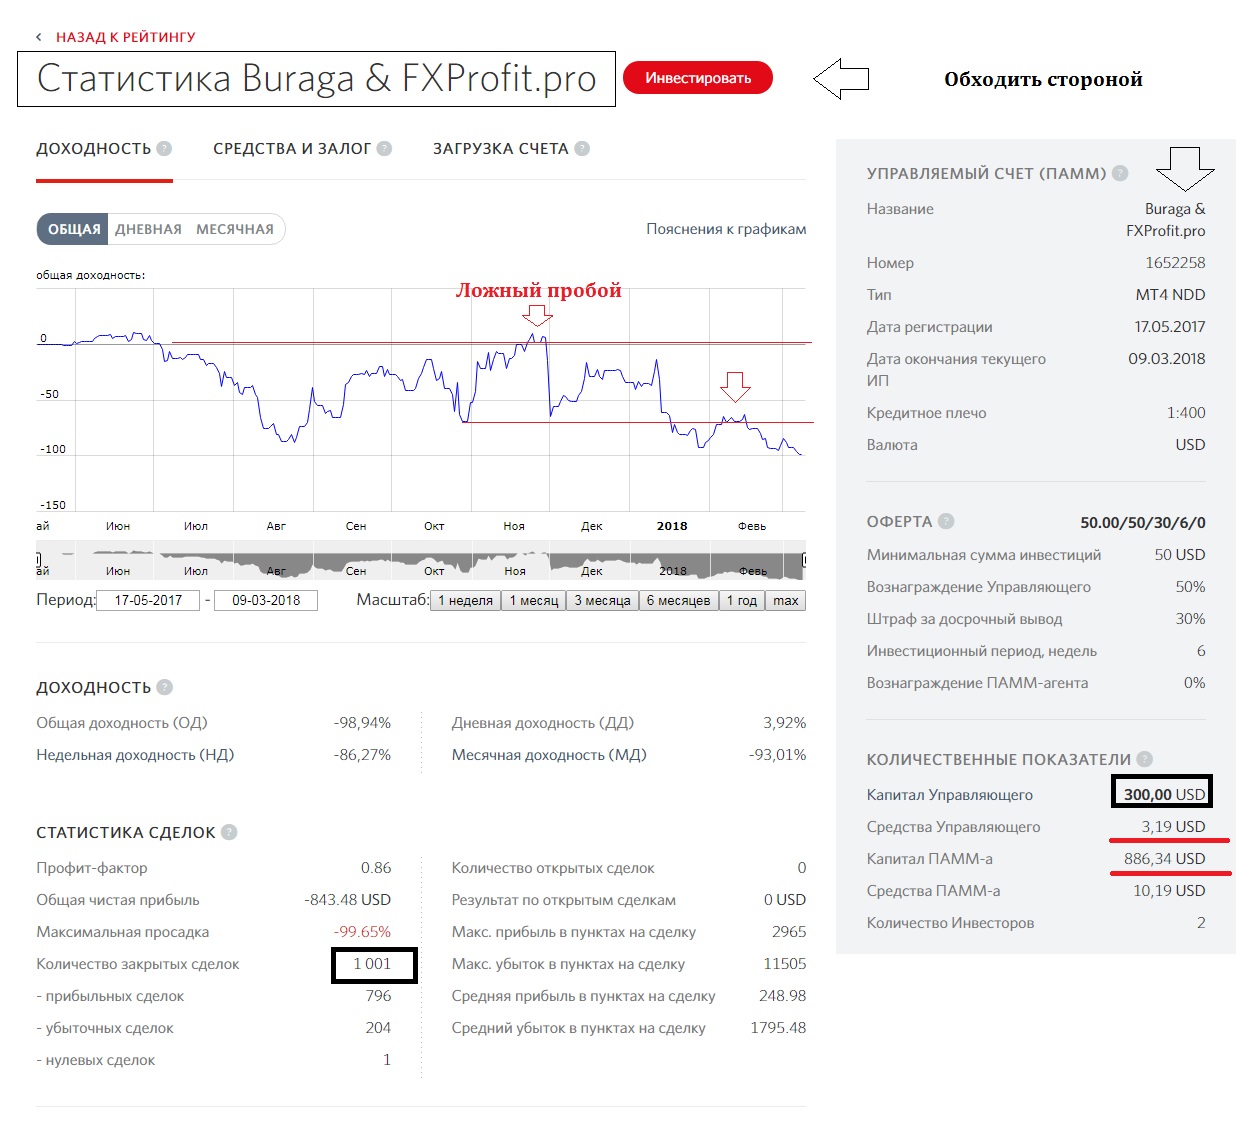Click the Максимальная просадка value -99.65%
This screenshot has height=1128, width=1246.
363,932
